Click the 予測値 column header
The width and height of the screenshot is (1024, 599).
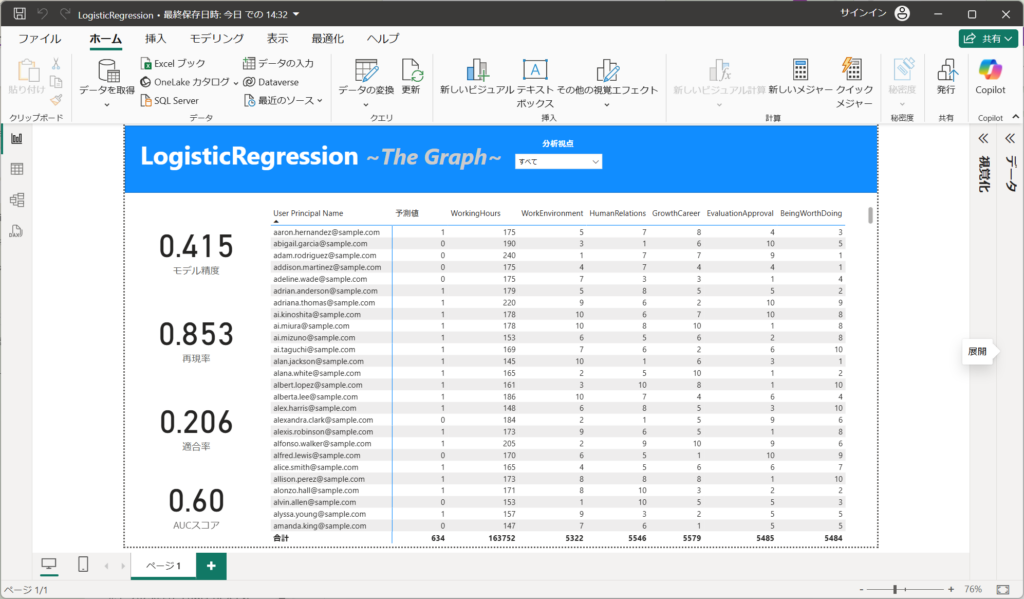(x=407, y=213)
